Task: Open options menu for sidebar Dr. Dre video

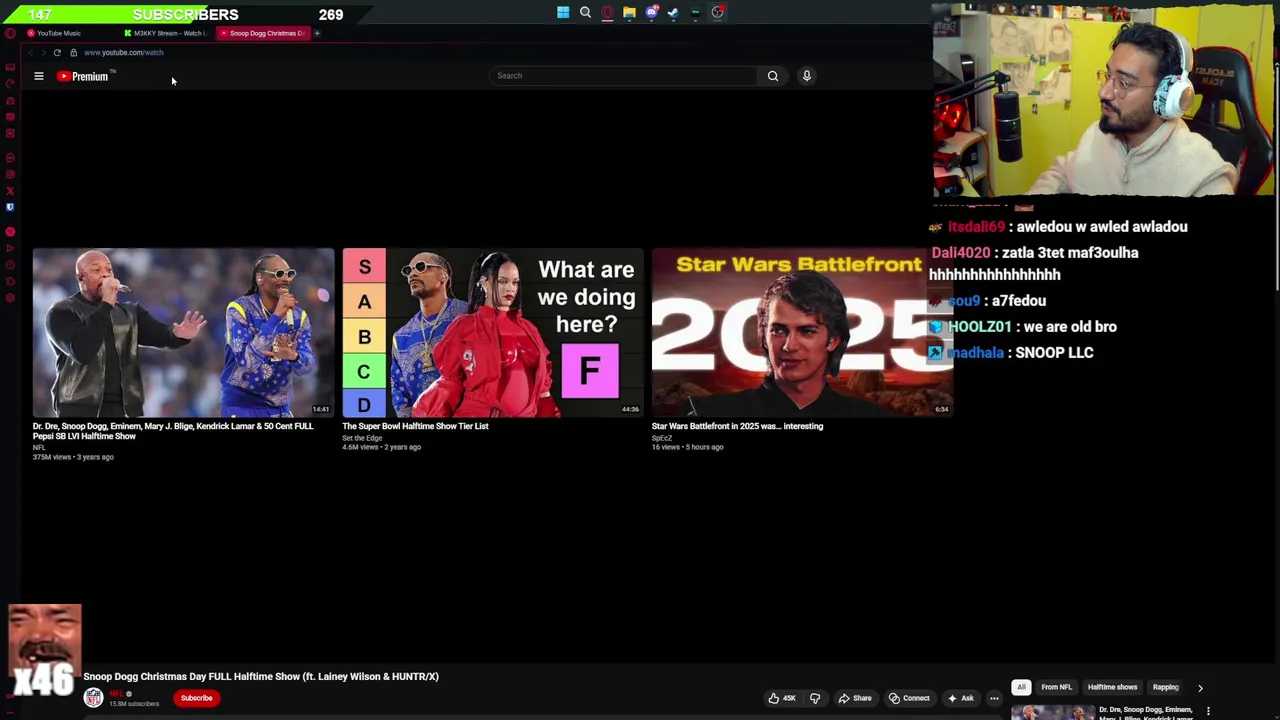Action: coord(1208,711)
